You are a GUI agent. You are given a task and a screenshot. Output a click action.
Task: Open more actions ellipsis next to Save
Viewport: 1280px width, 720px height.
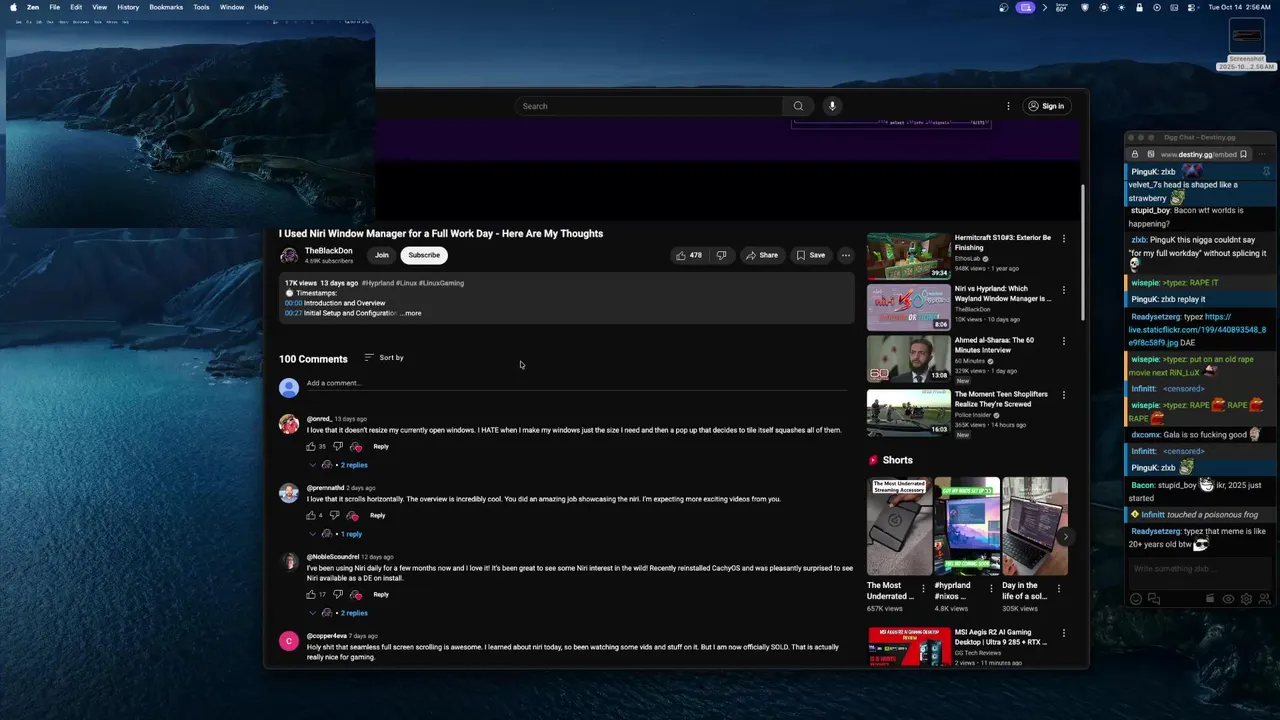click(x=846, y=255)
